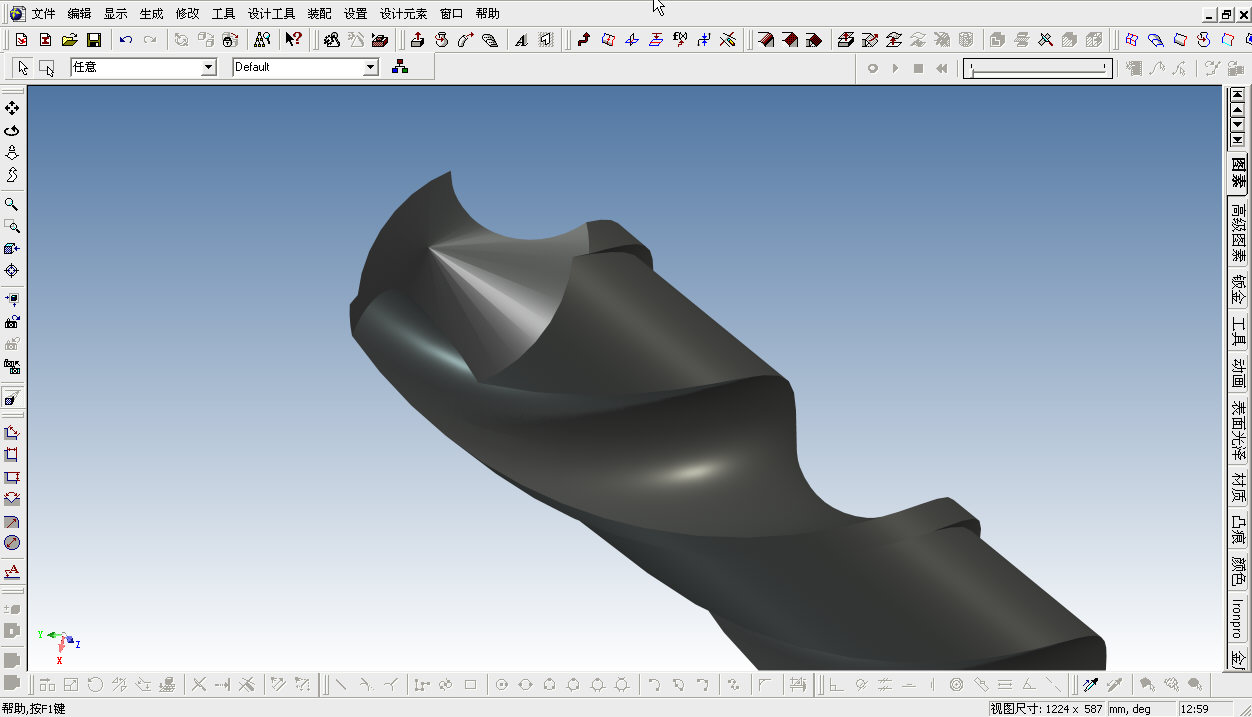
Task: Click the eyedropper tool in bottom toolbar
Action: pyautogui.click(x=1090, y=685)
